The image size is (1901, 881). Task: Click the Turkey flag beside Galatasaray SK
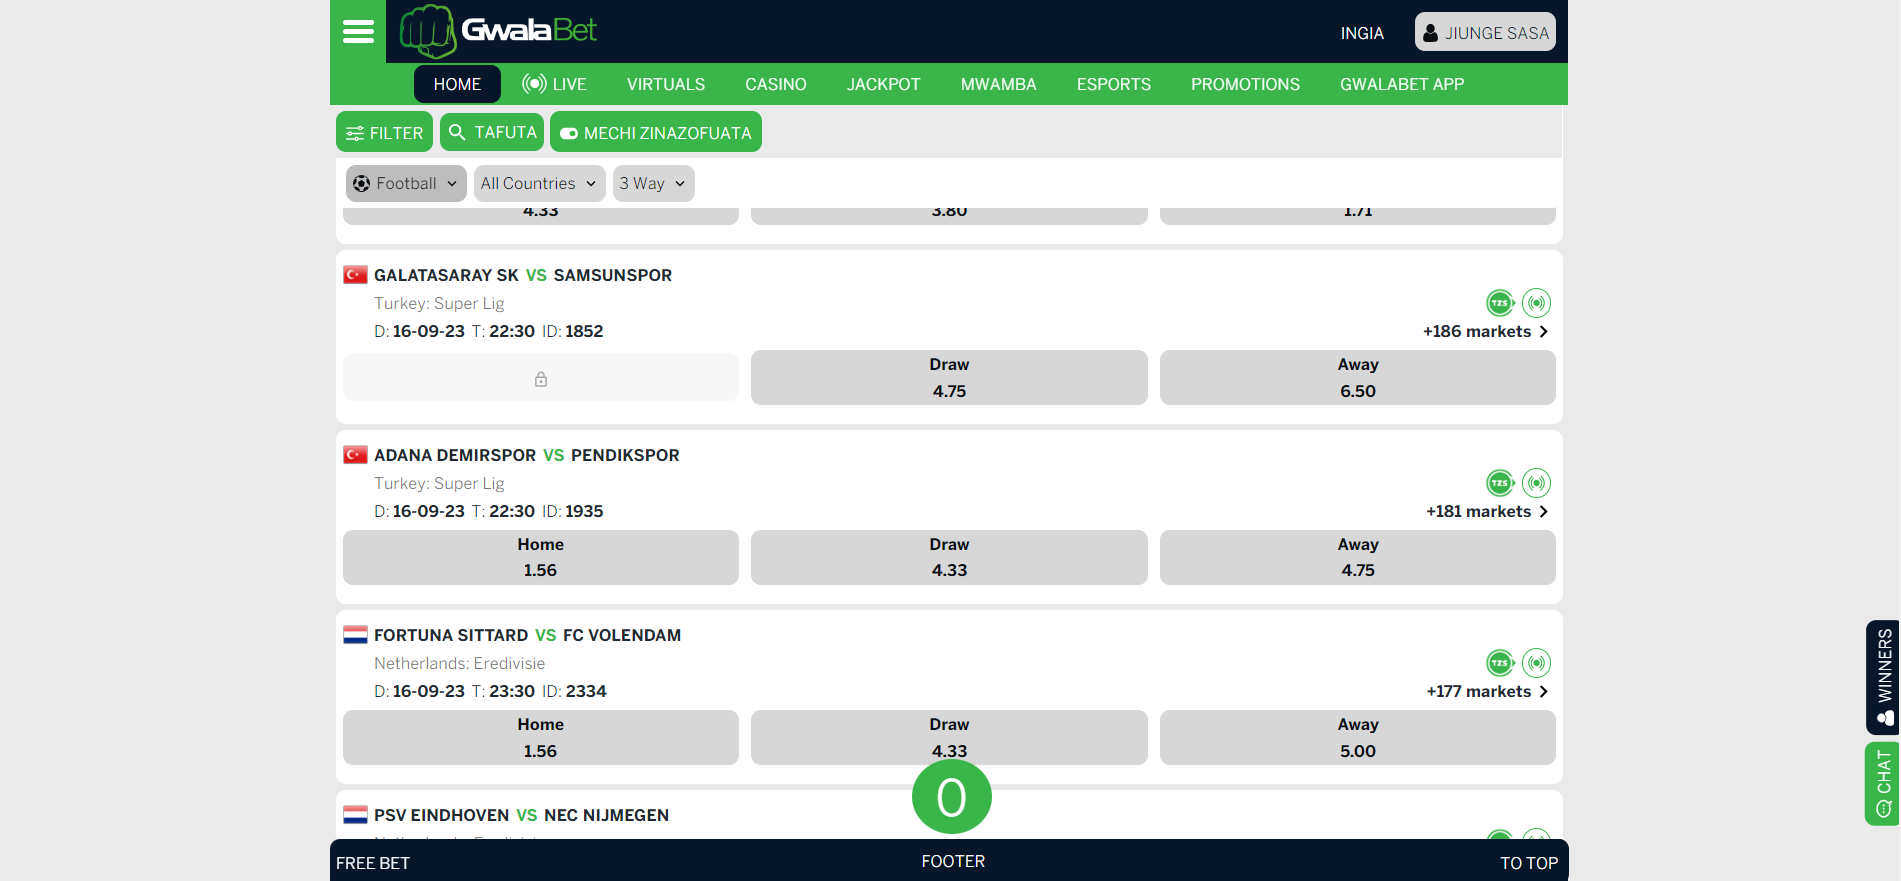click(x=355, y=275)
